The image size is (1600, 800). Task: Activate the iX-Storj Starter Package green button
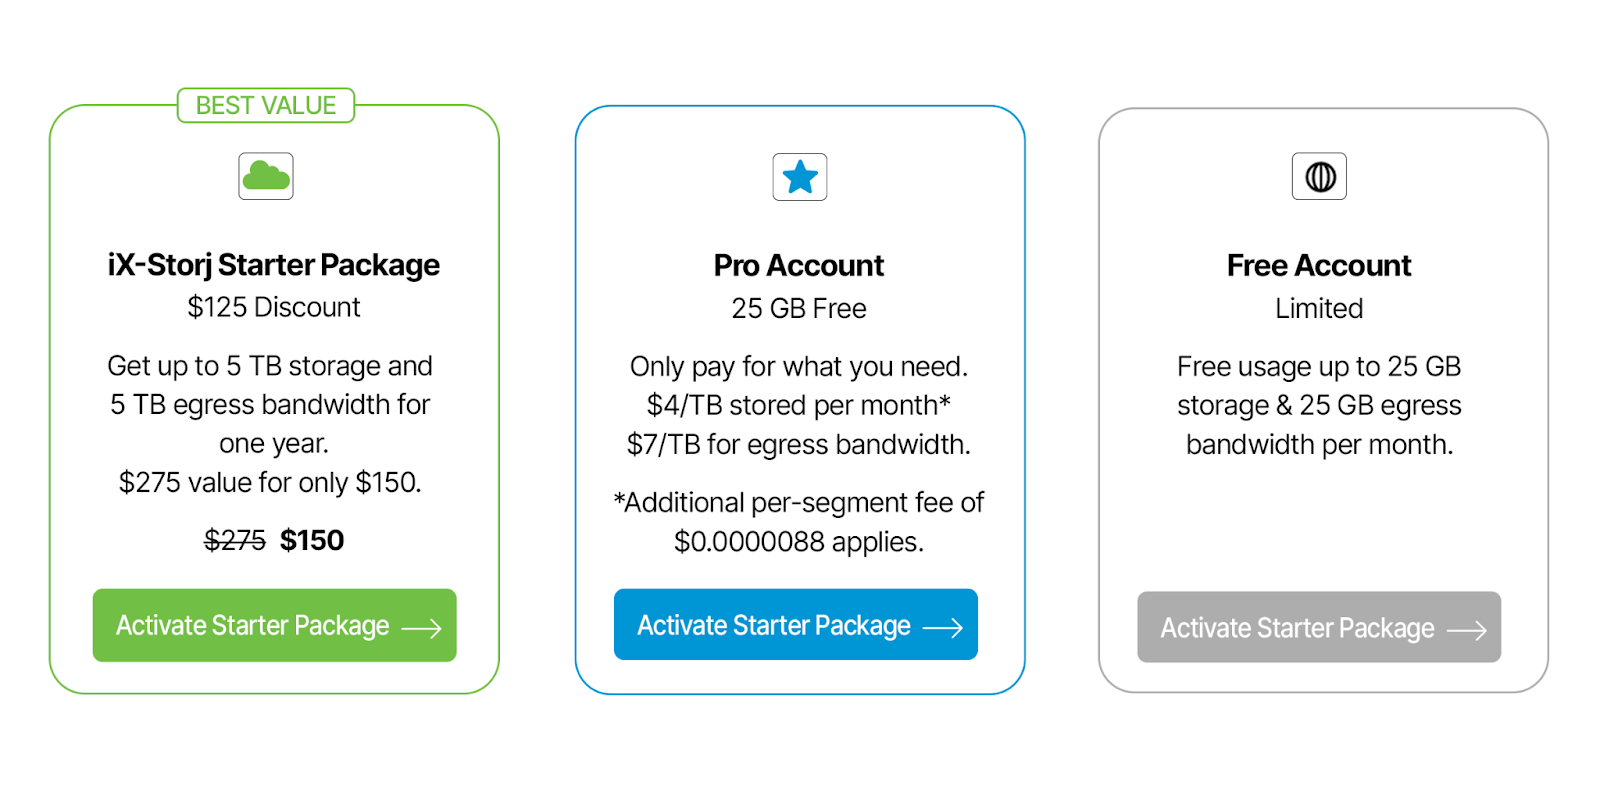(x=275, y=625)
